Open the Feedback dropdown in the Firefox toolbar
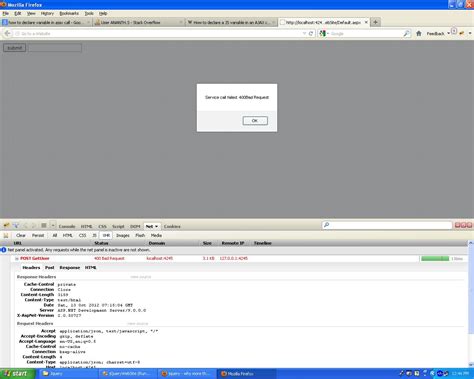The height and width of the screenshot is (379, 474). 438,33
